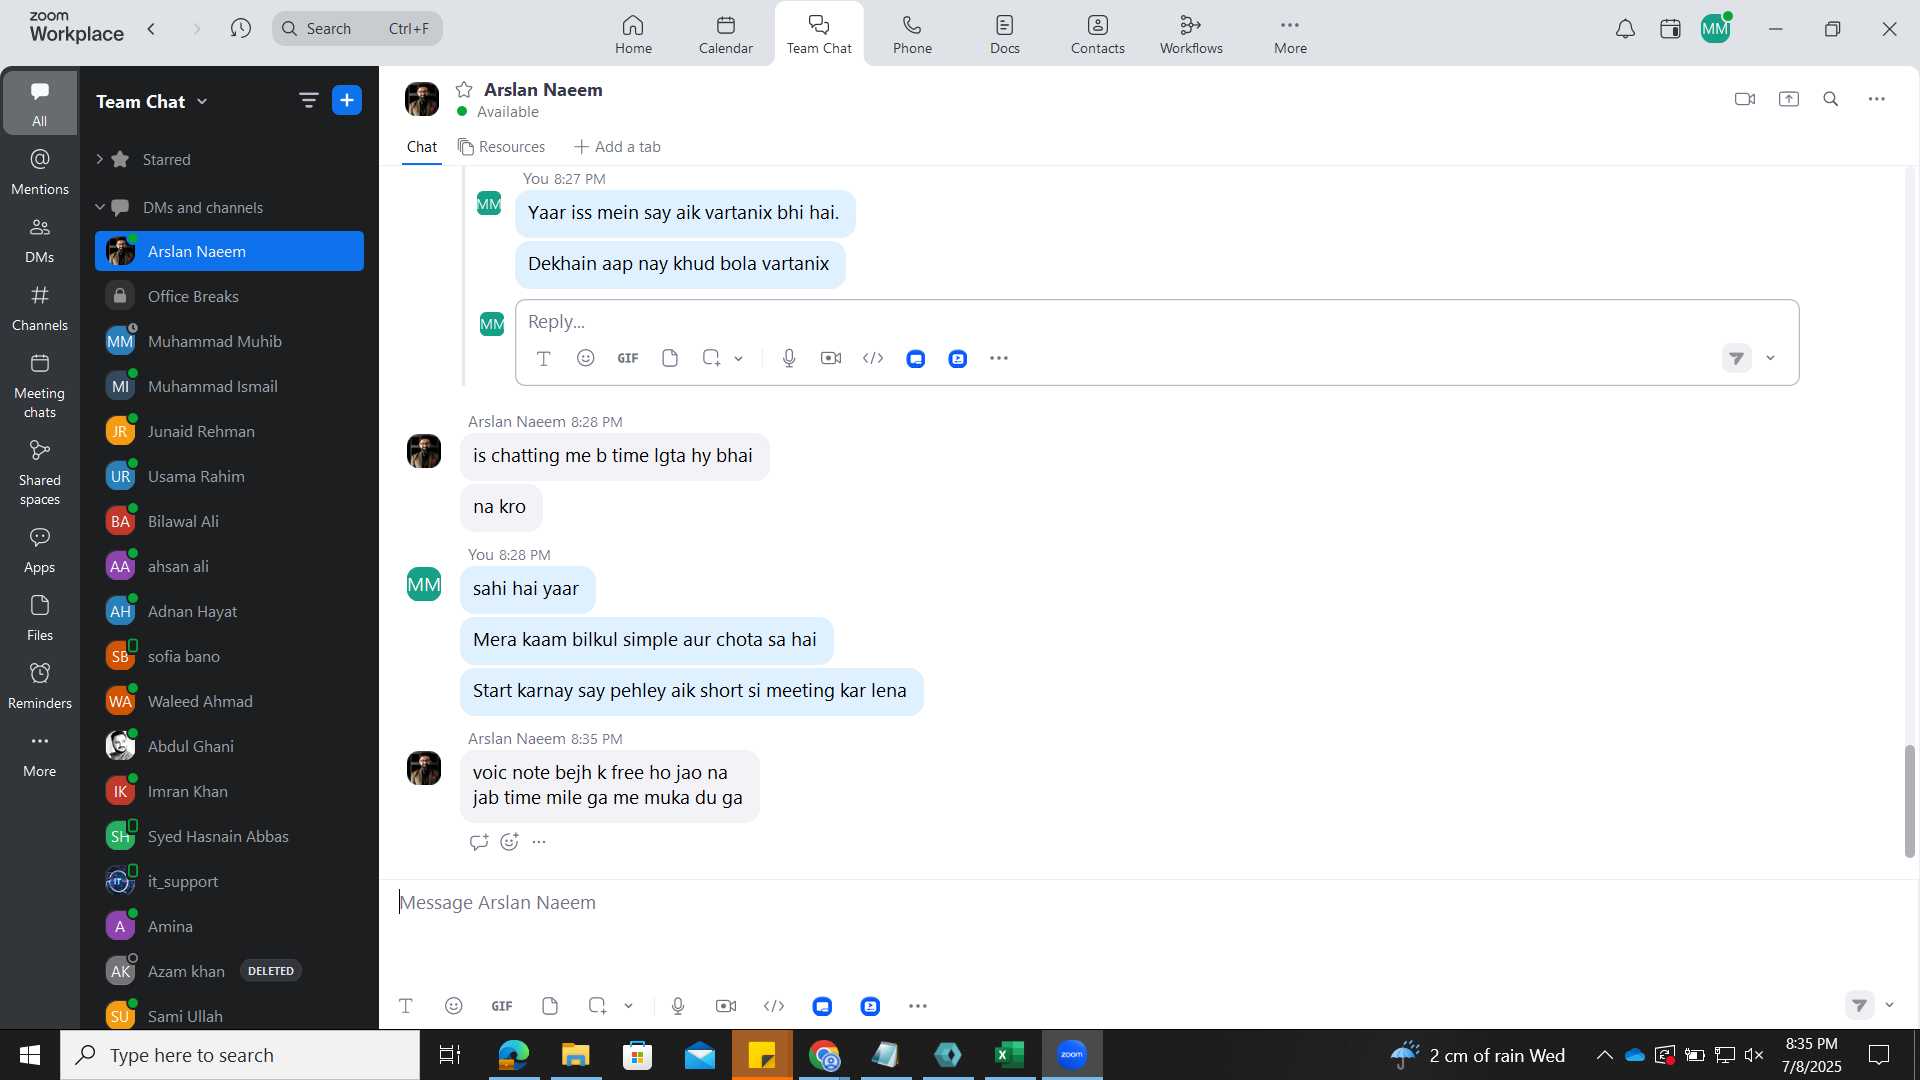Star the Arslan Naeem conversation
Screen dimensions: 1920x1080
tap(464, 90)
